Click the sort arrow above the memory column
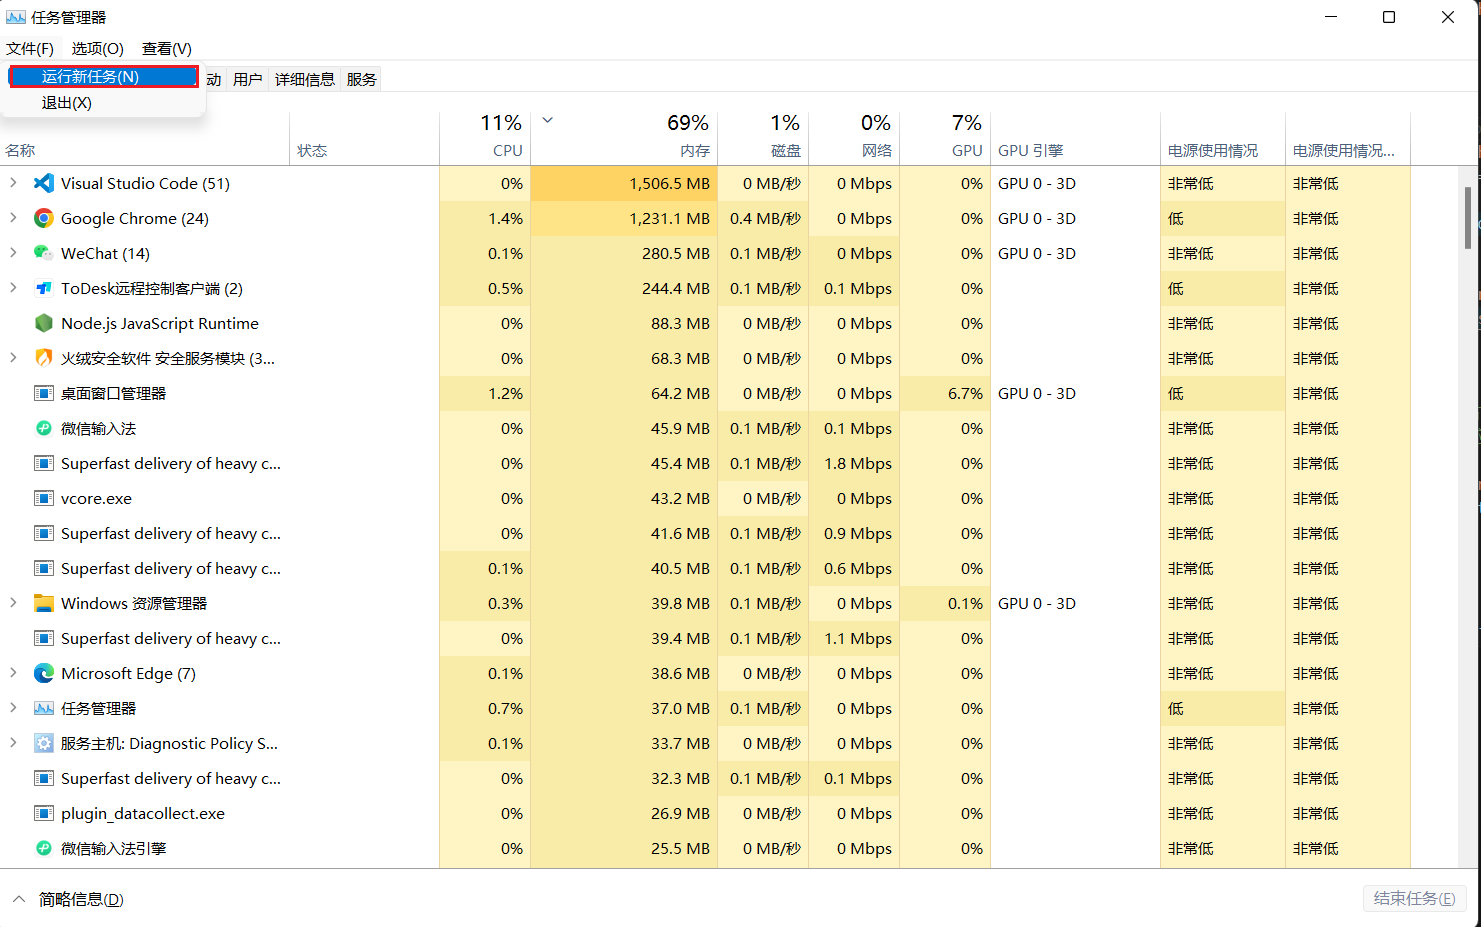The image size is (1481, 927). [547, 120]
